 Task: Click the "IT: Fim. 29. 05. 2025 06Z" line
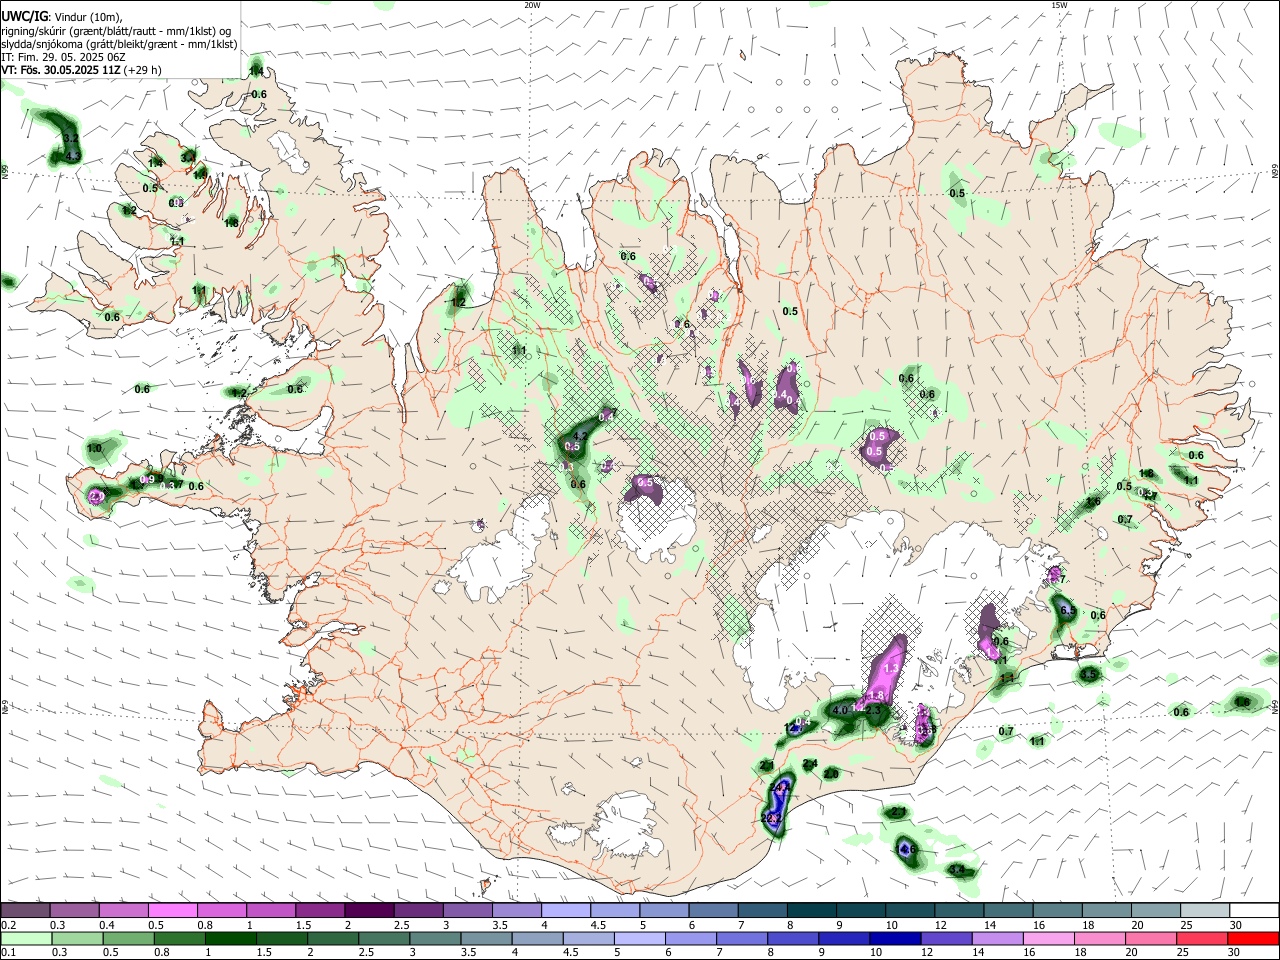tap(63, 57)
